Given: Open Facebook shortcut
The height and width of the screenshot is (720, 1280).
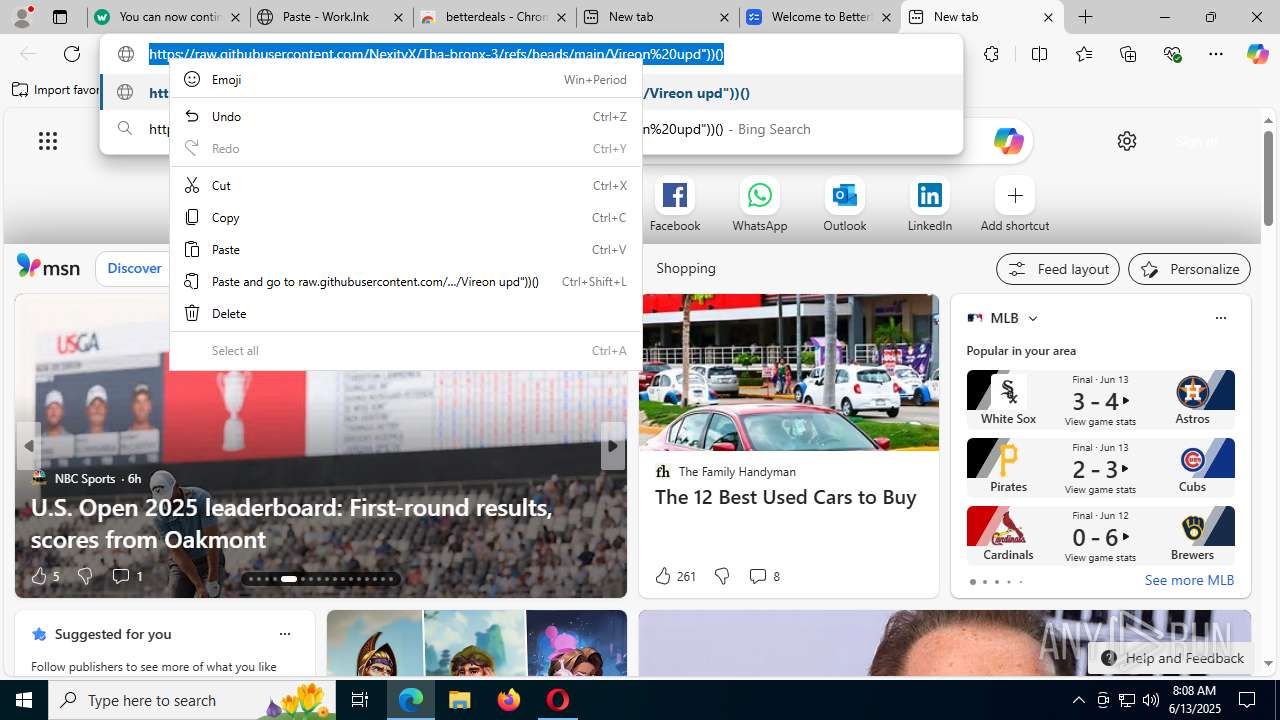Looking at the screenshot, I should 675,205.
